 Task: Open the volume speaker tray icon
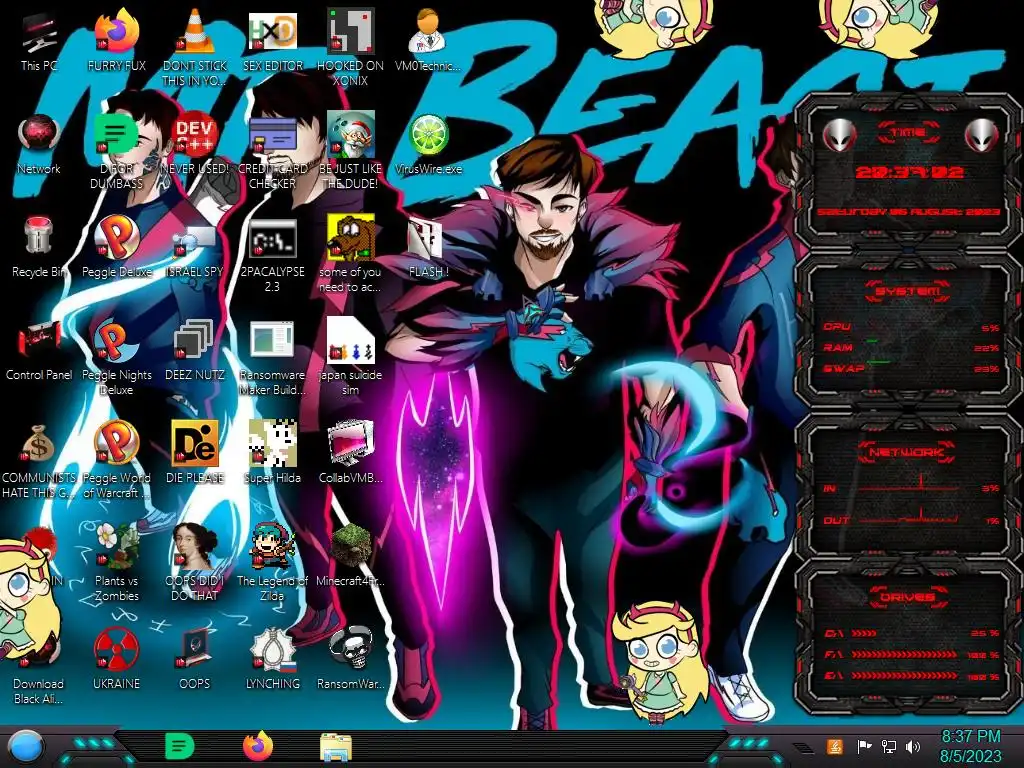tap(913, 746)
